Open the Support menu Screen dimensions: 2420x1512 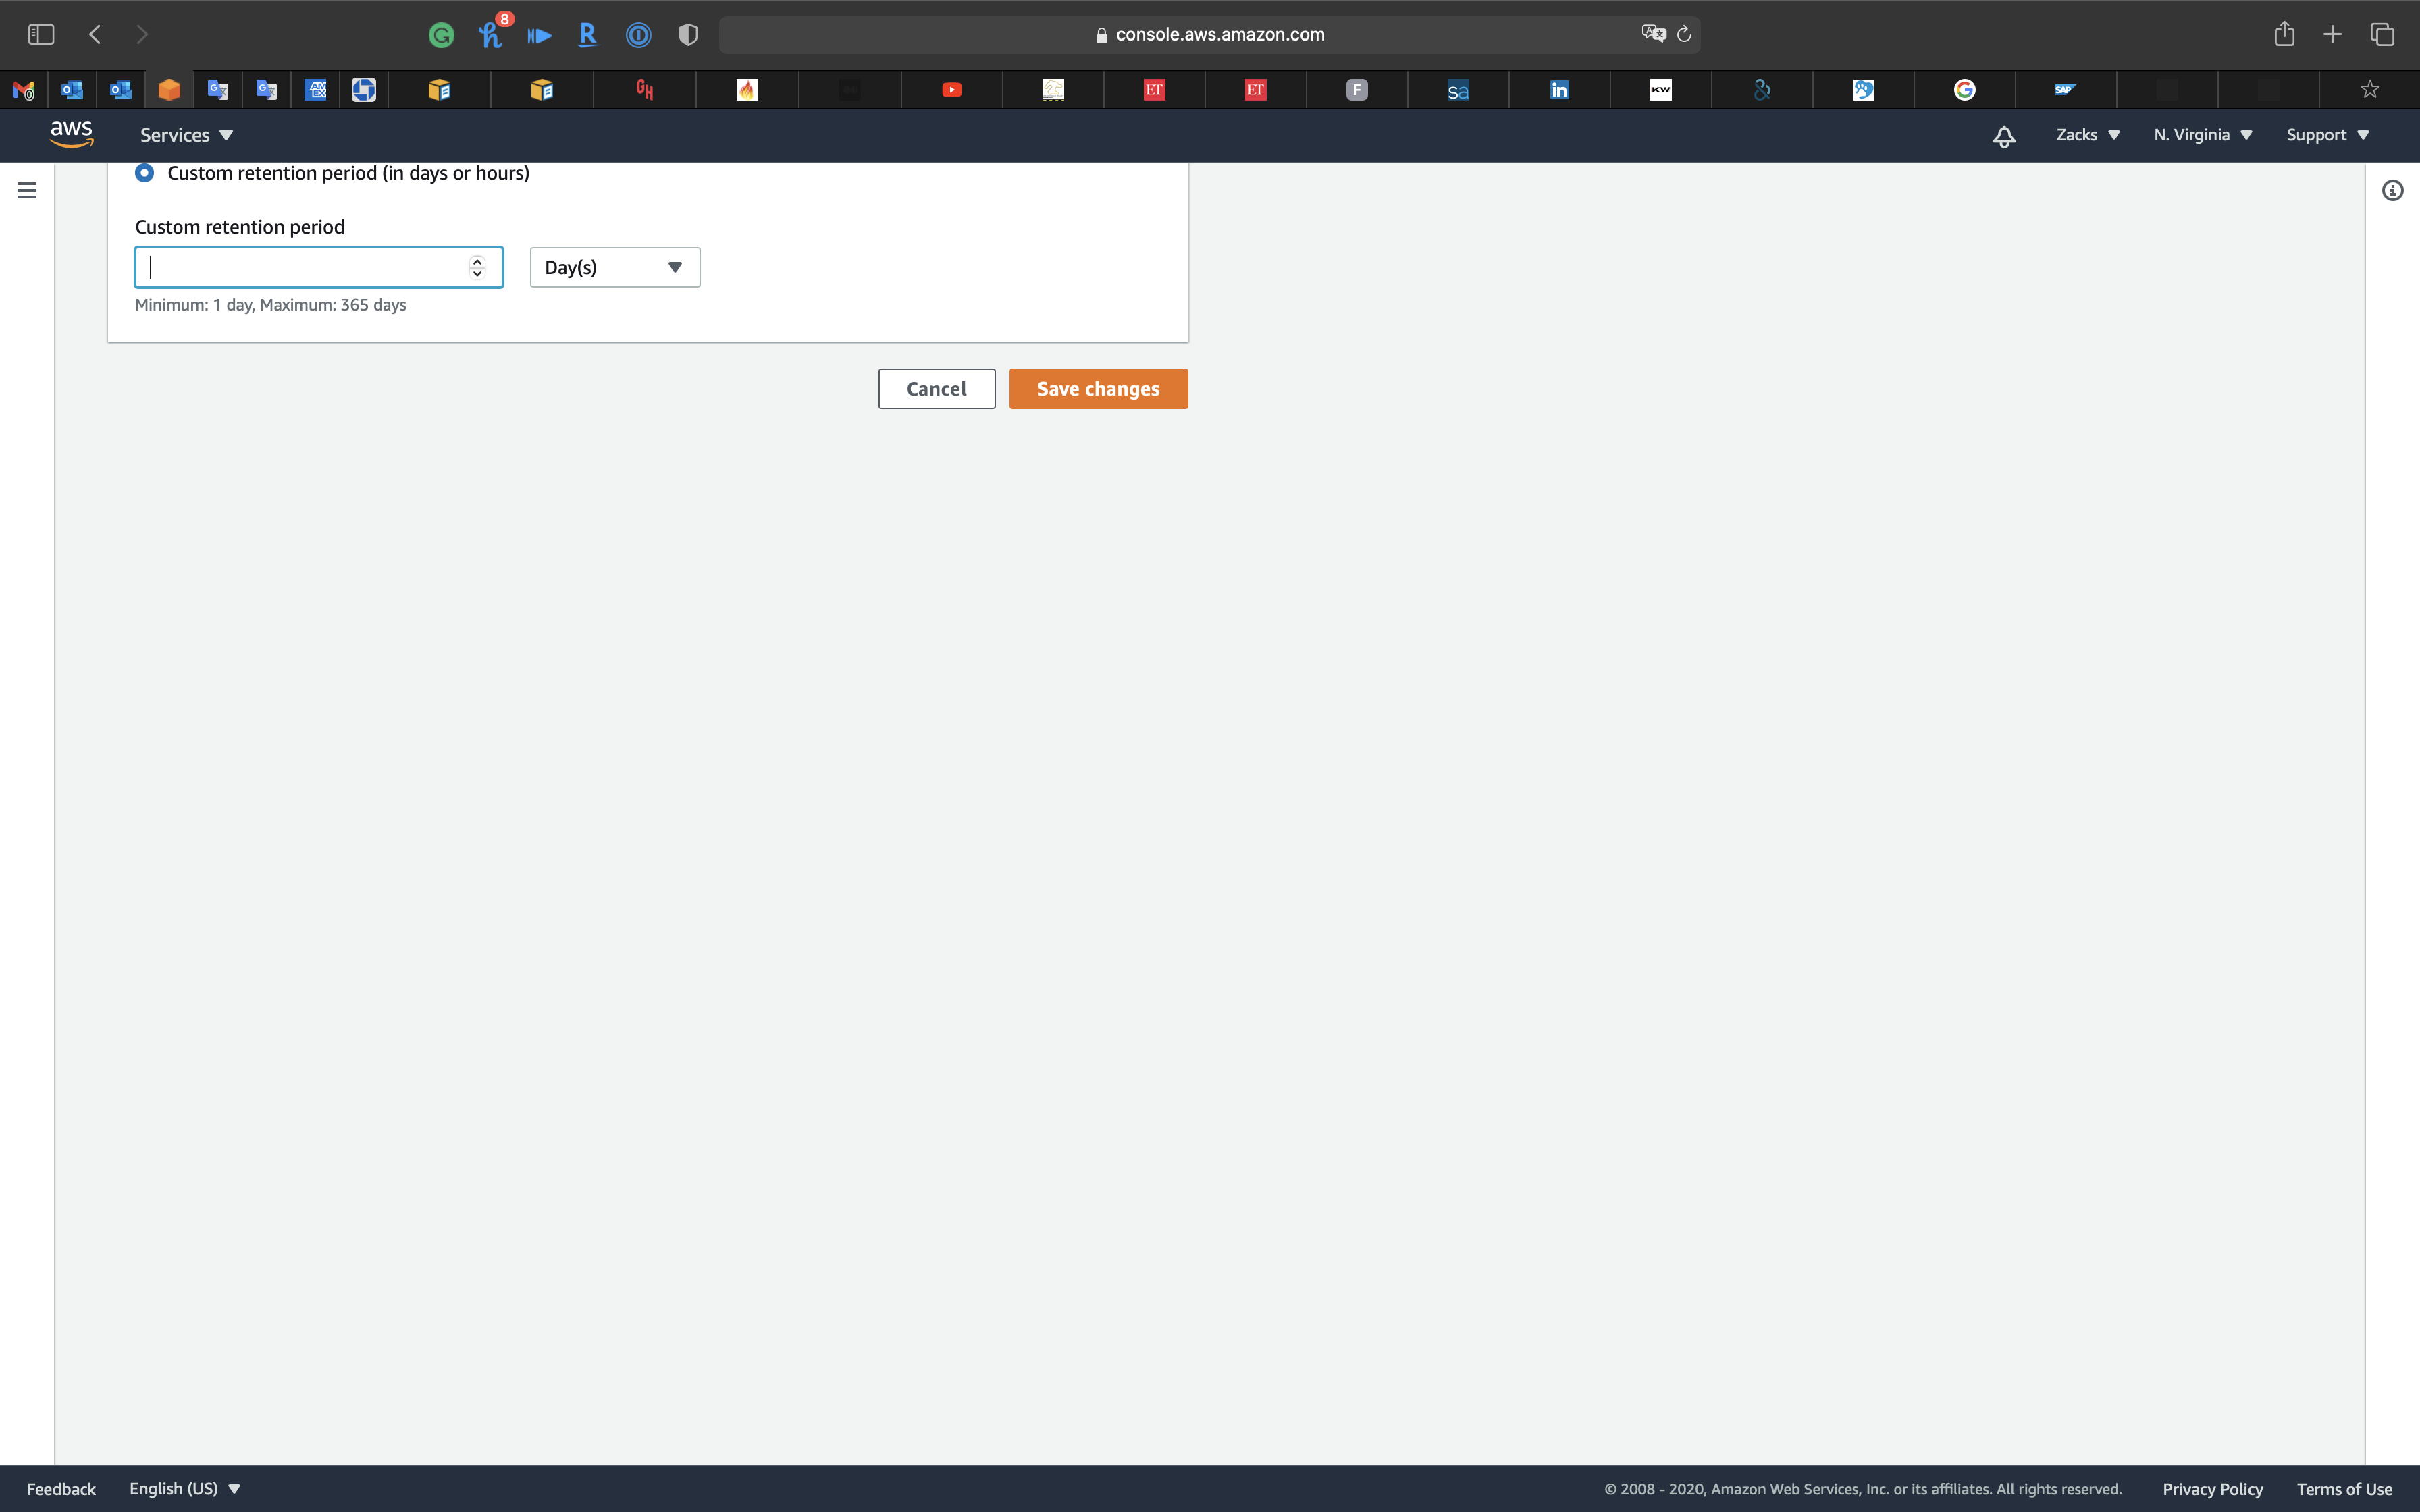click(2327, 135)
